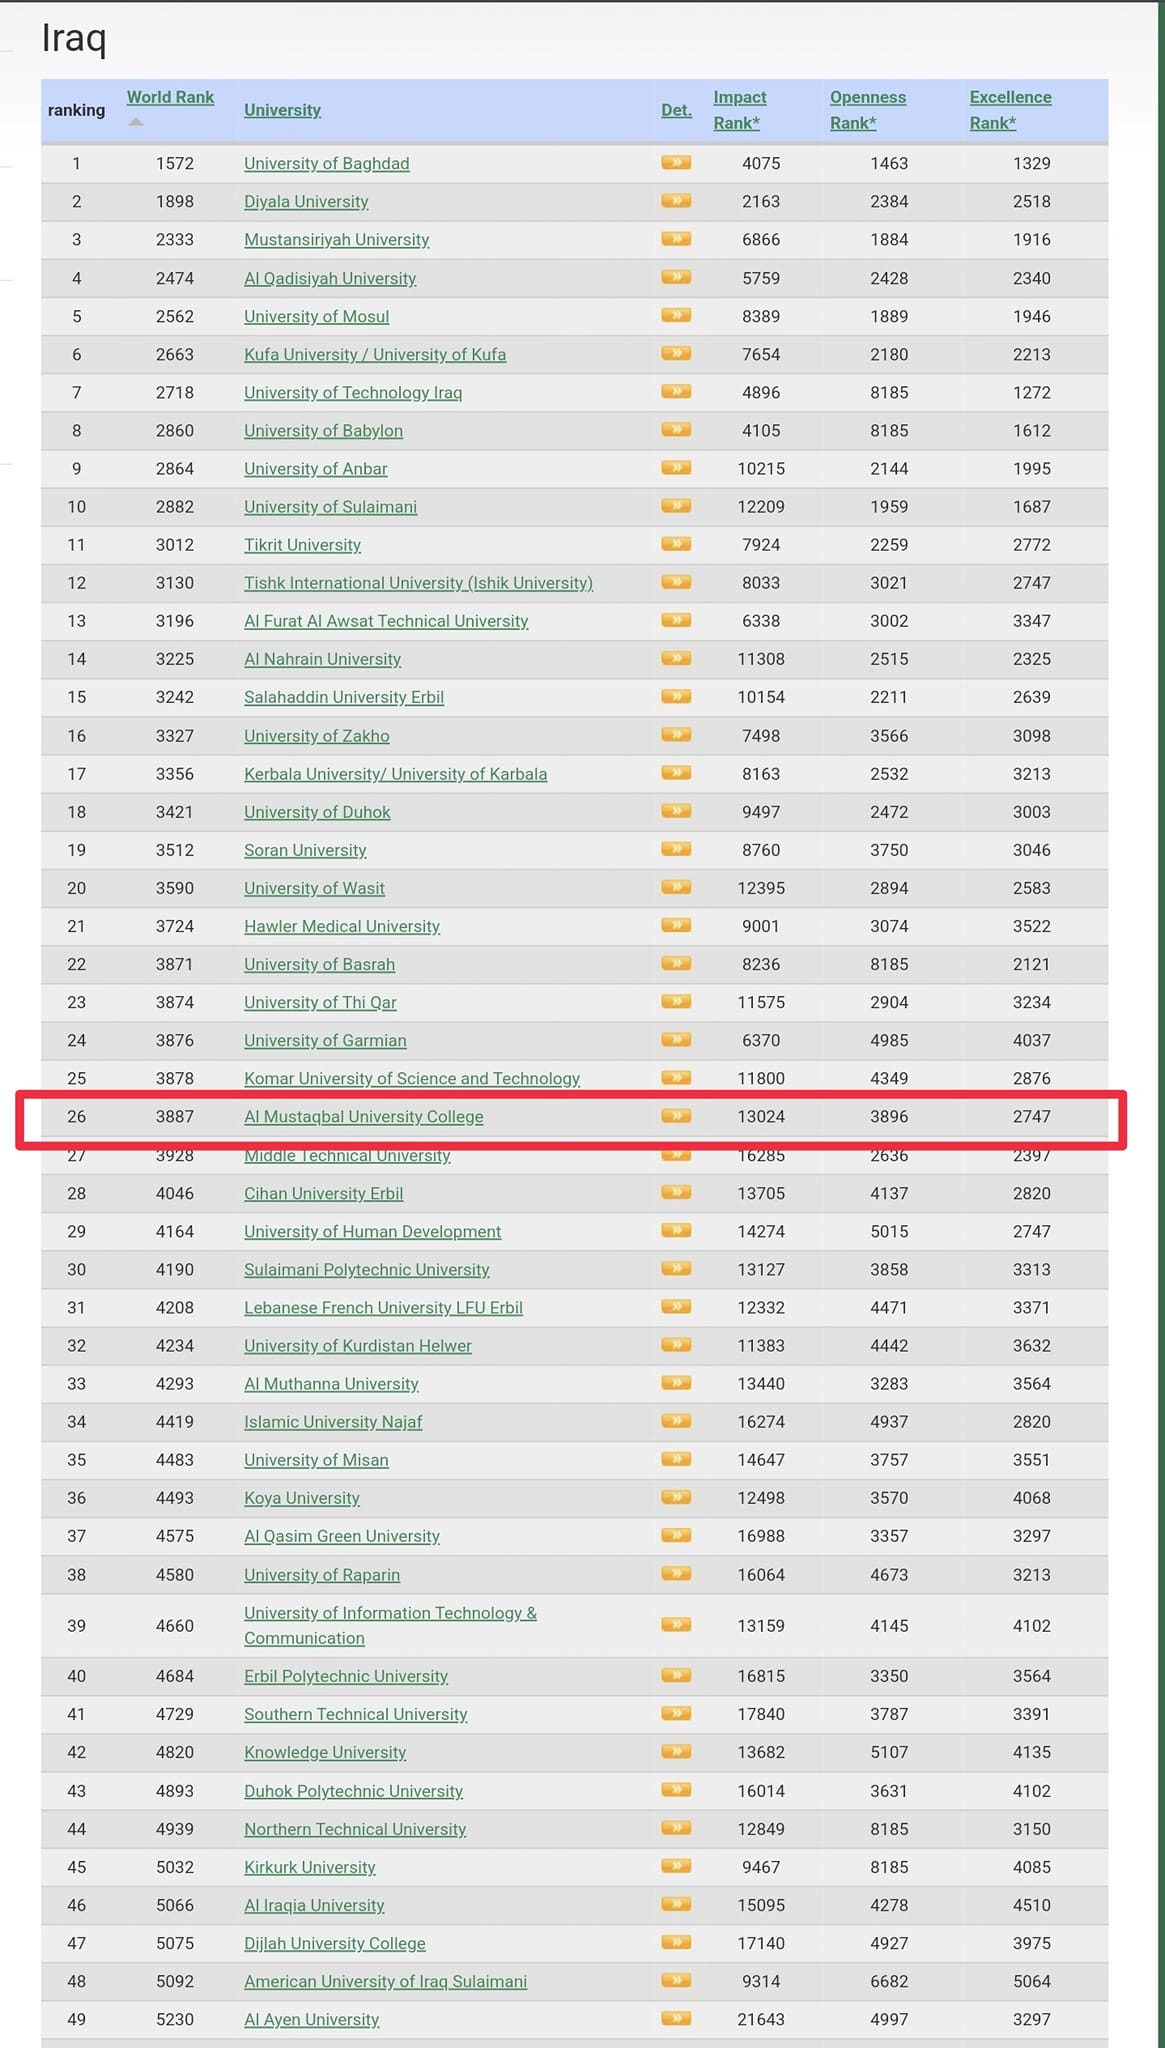Open details icon for University of Baghdad

[676, 162]
